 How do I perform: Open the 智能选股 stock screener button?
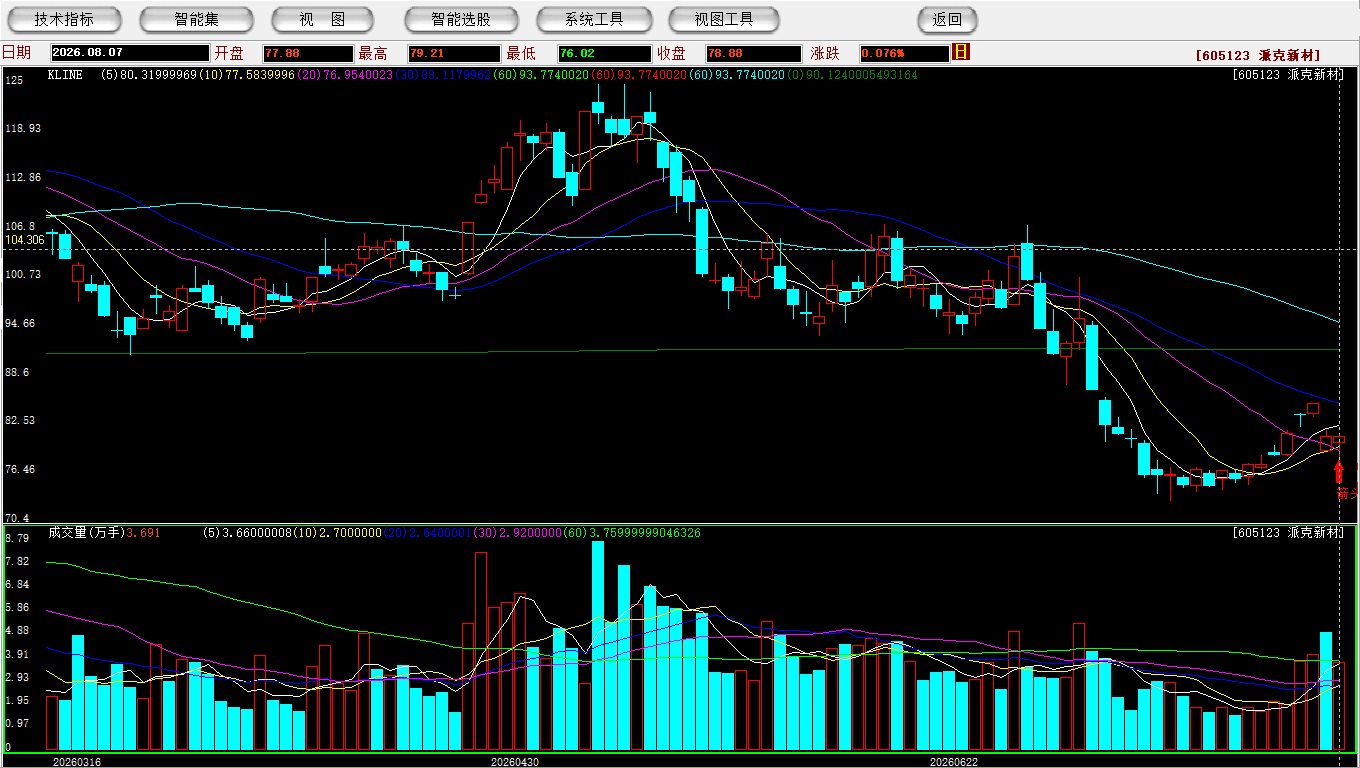click(461, 19)
